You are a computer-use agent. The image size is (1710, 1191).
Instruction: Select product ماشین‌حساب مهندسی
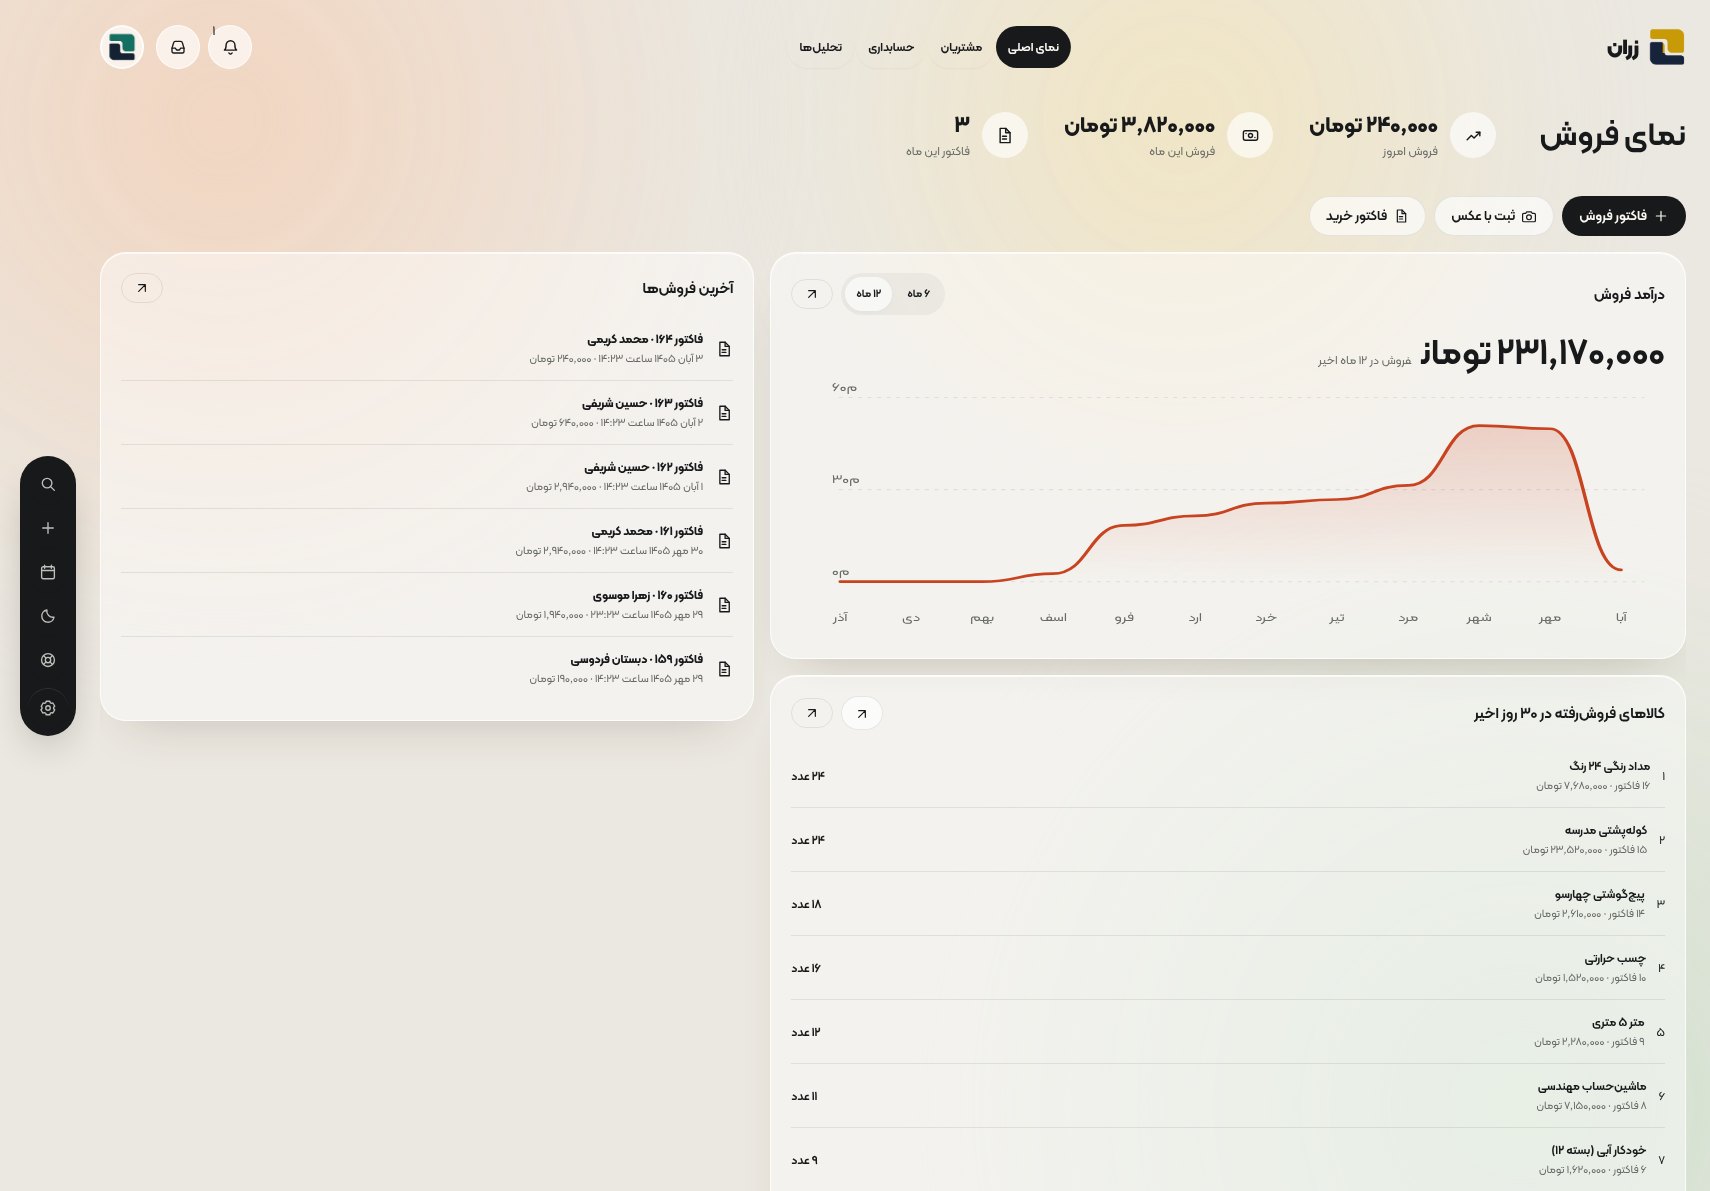point(1228,1096)
